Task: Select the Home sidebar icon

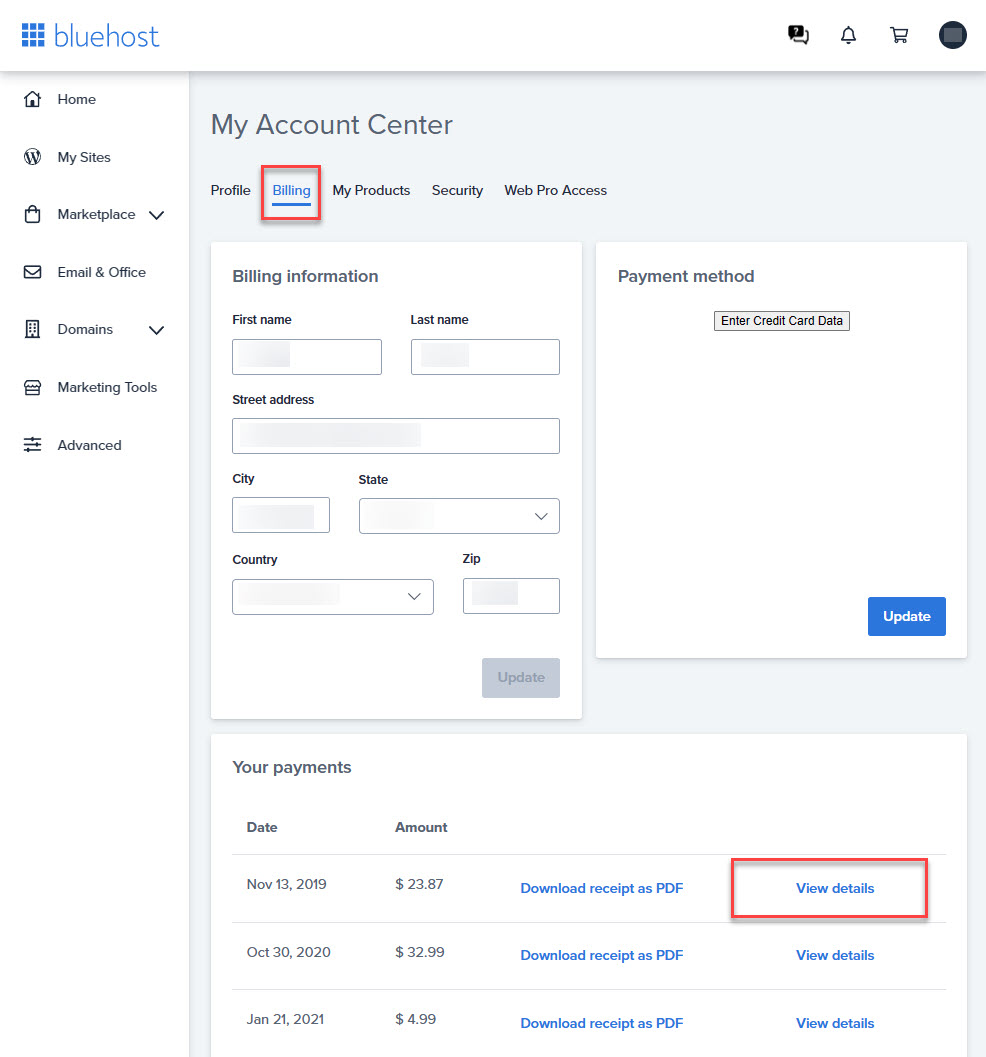Action: pyautogui.click(x=34, y=99)
